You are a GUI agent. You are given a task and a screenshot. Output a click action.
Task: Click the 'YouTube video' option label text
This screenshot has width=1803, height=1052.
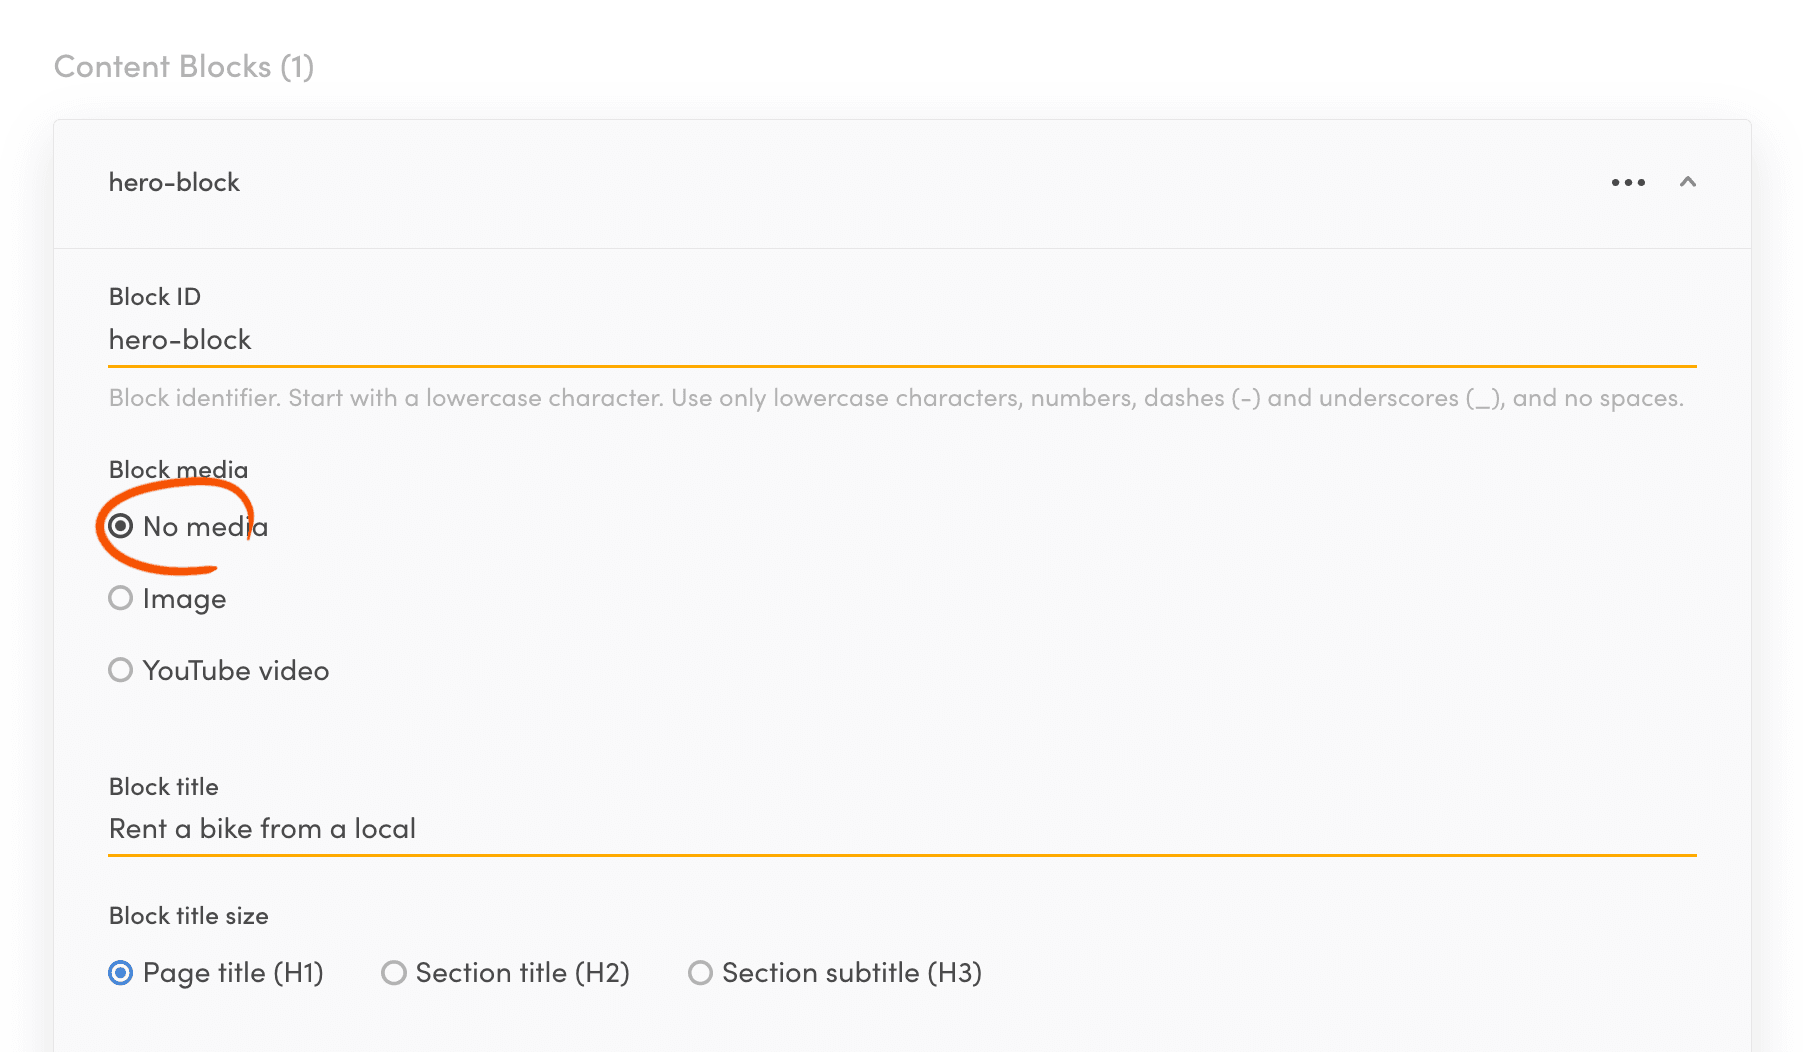pyautogui.click(x=236, y=671)
